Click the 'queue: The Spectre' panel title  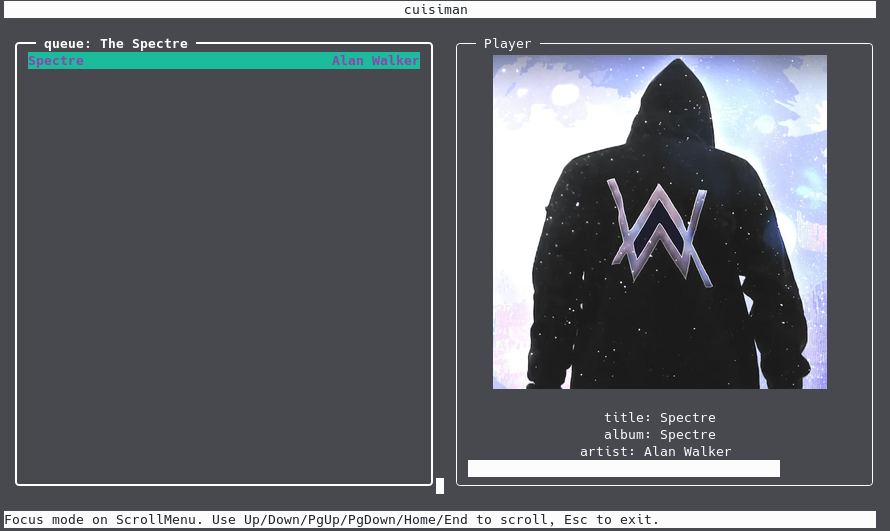(116, 44)
